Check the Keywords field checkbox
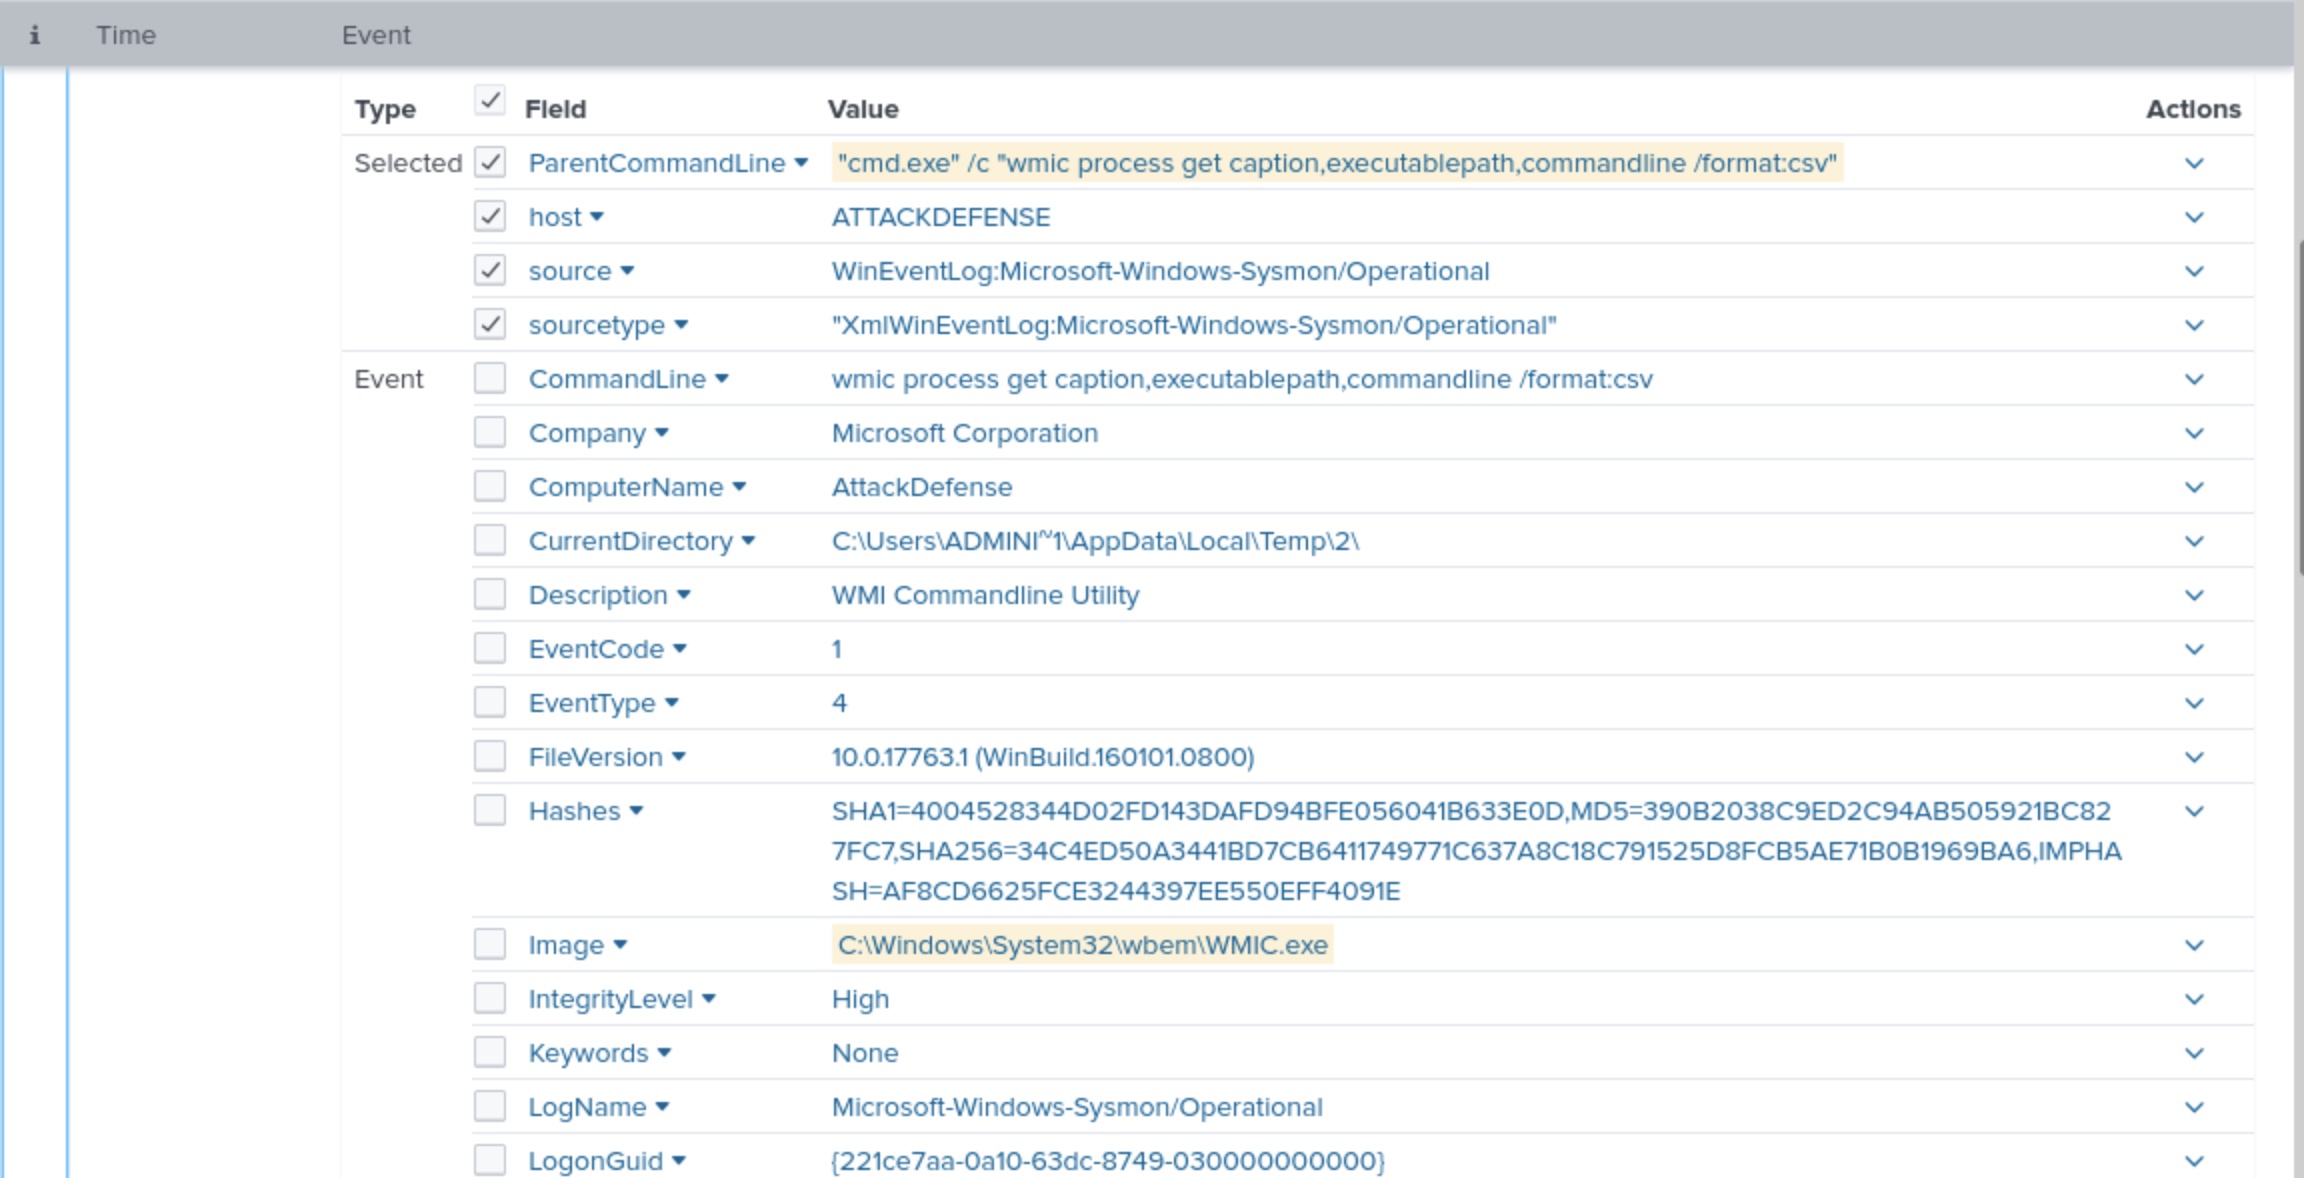Viewport: 2304px width, 1178px height. 489,1052
